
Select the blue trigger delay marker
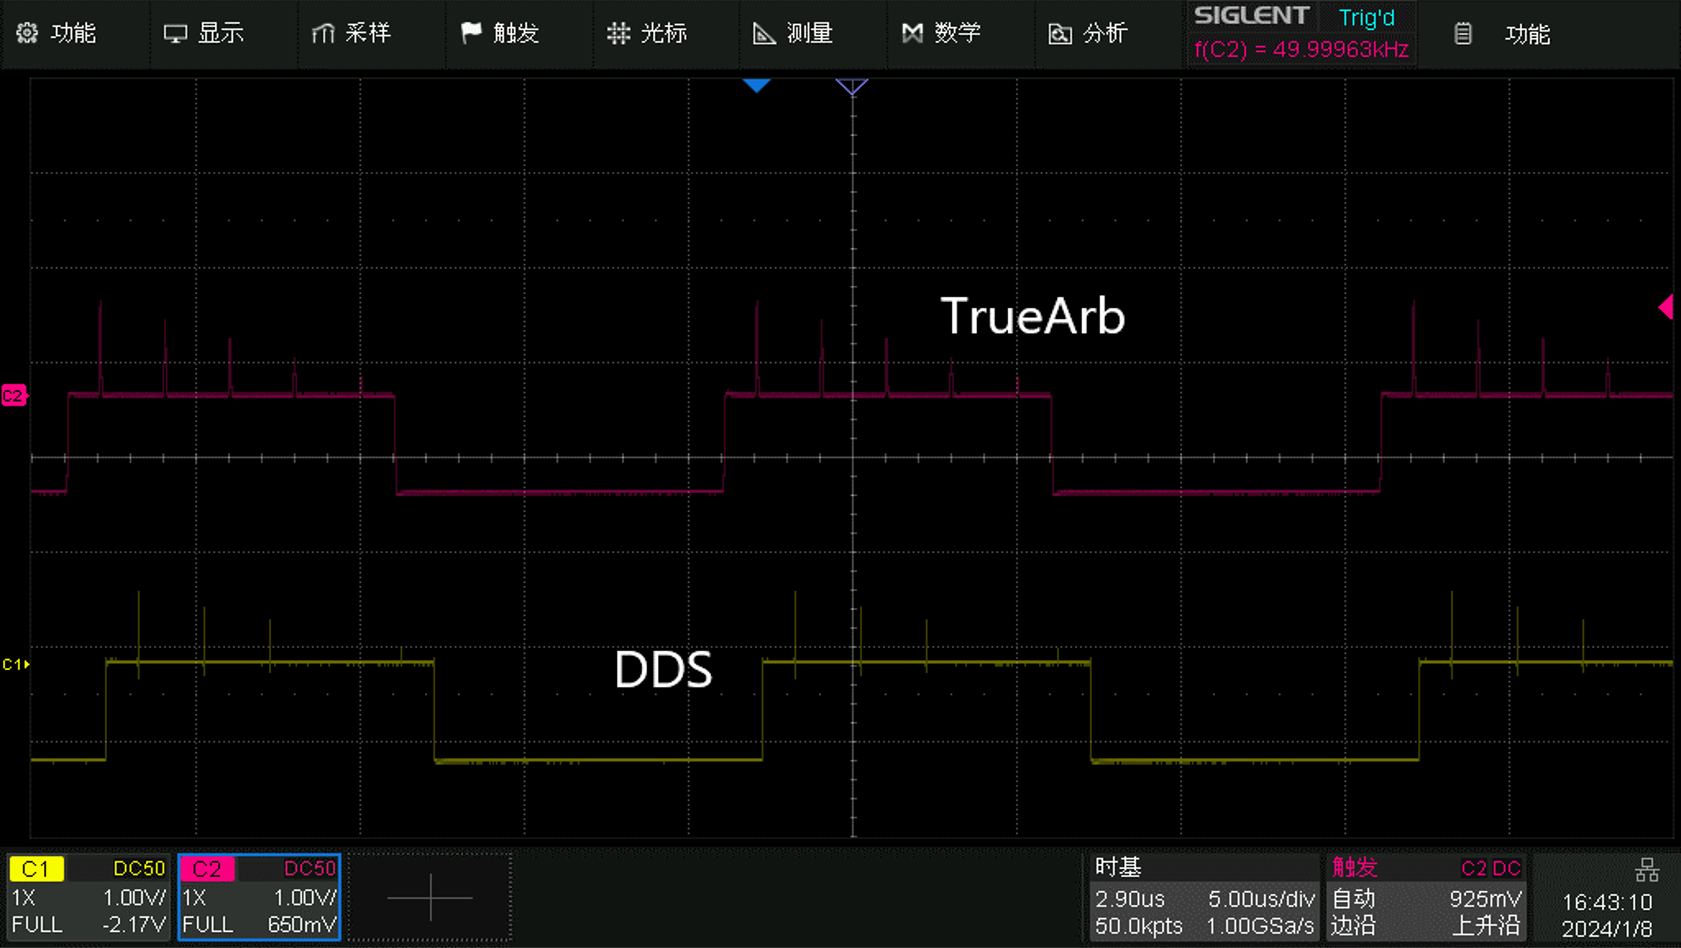pyautogui.click(x=756, y=86)
